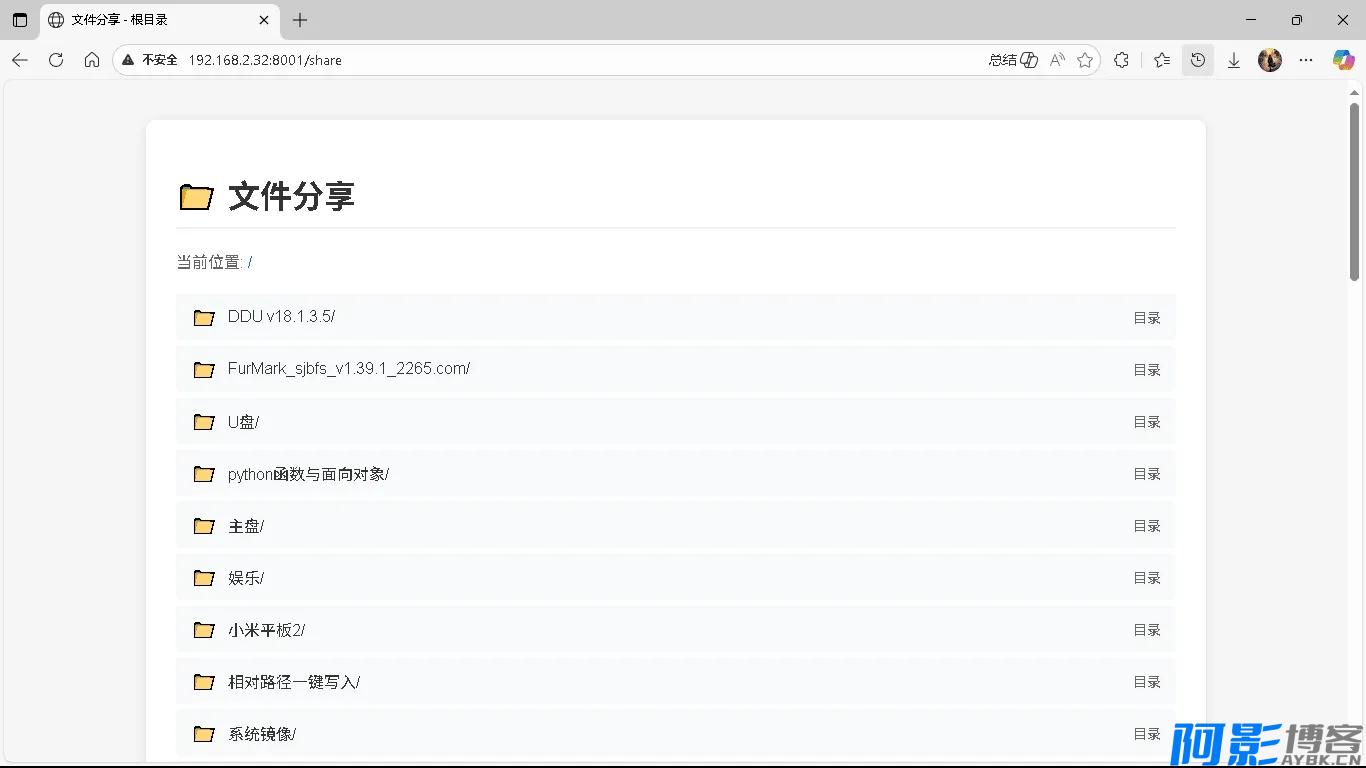Open the 娱乐 folder
The width and height of the screenshot is (1366, 768).
click(246, 578)
